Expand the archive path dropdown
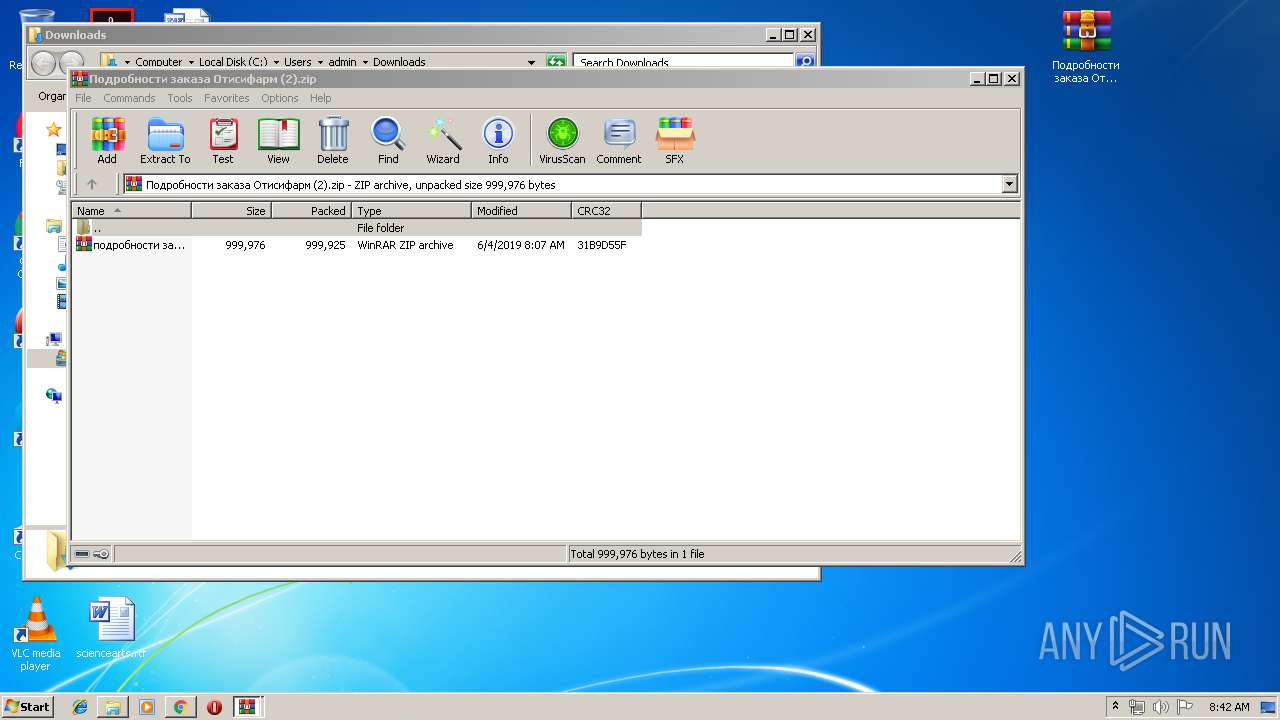Image resolution: width=1280 pixels, height=720 pixels. [1009, 184]
